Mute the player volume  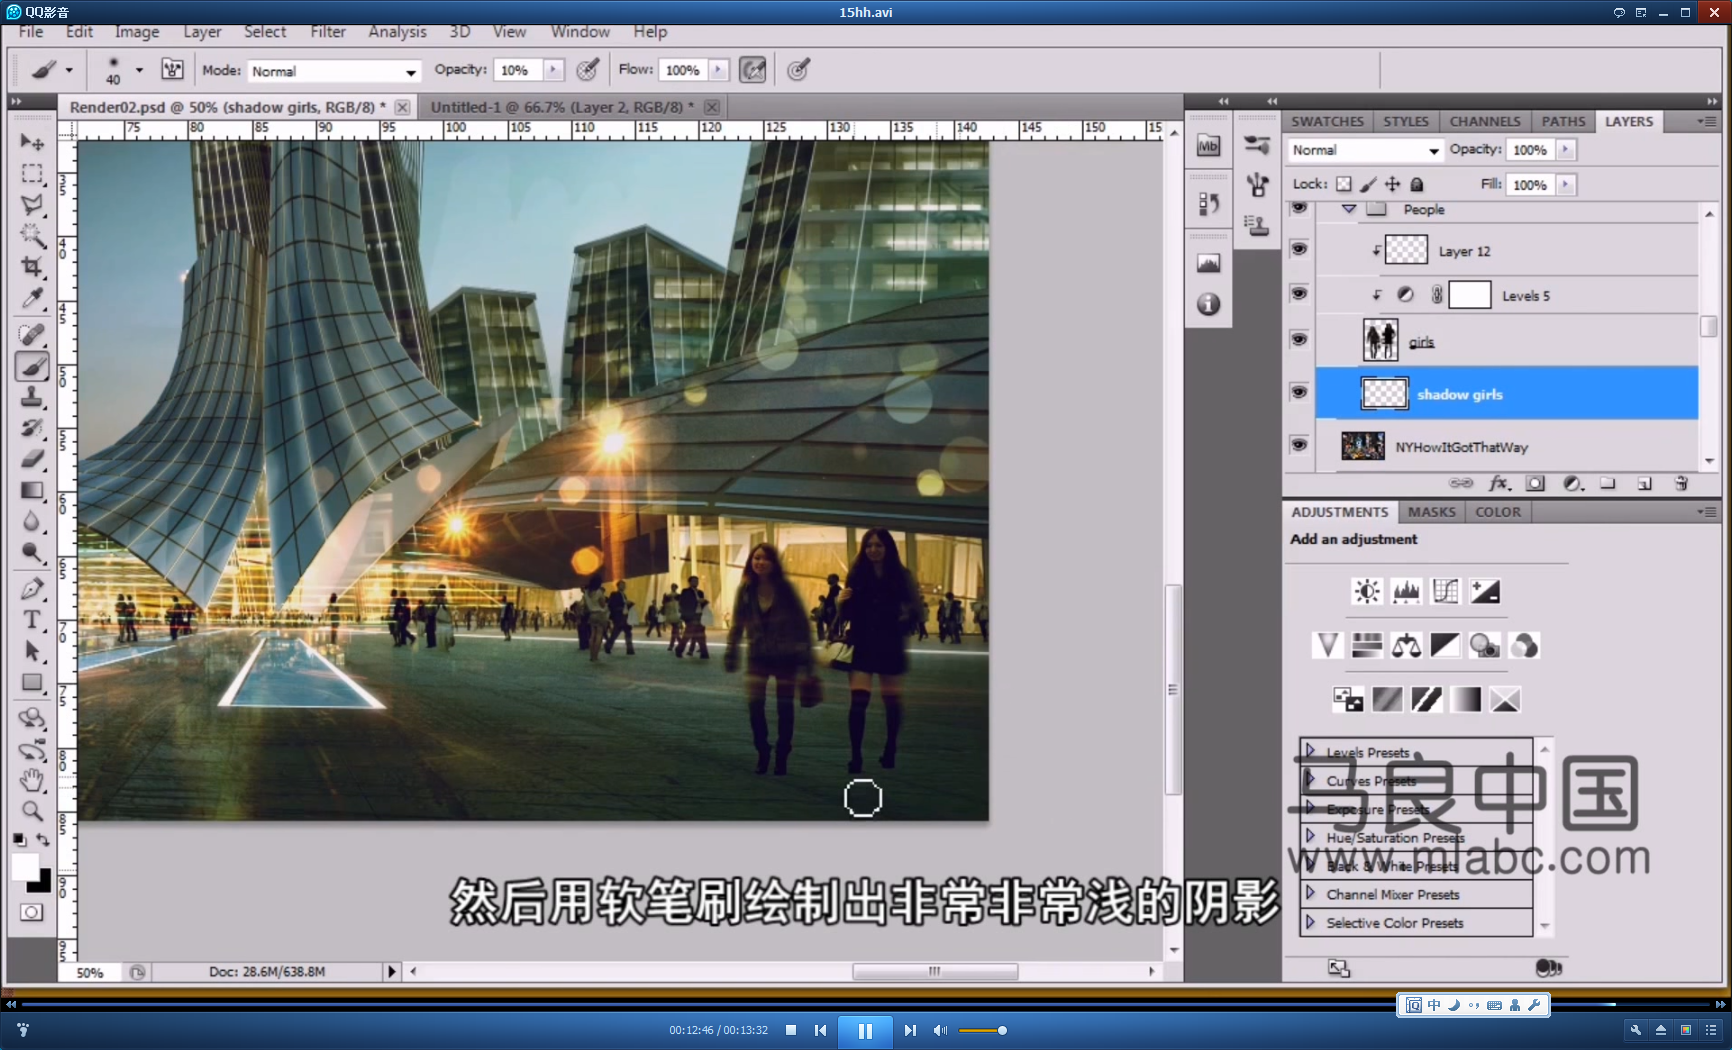click(940, 1030)
